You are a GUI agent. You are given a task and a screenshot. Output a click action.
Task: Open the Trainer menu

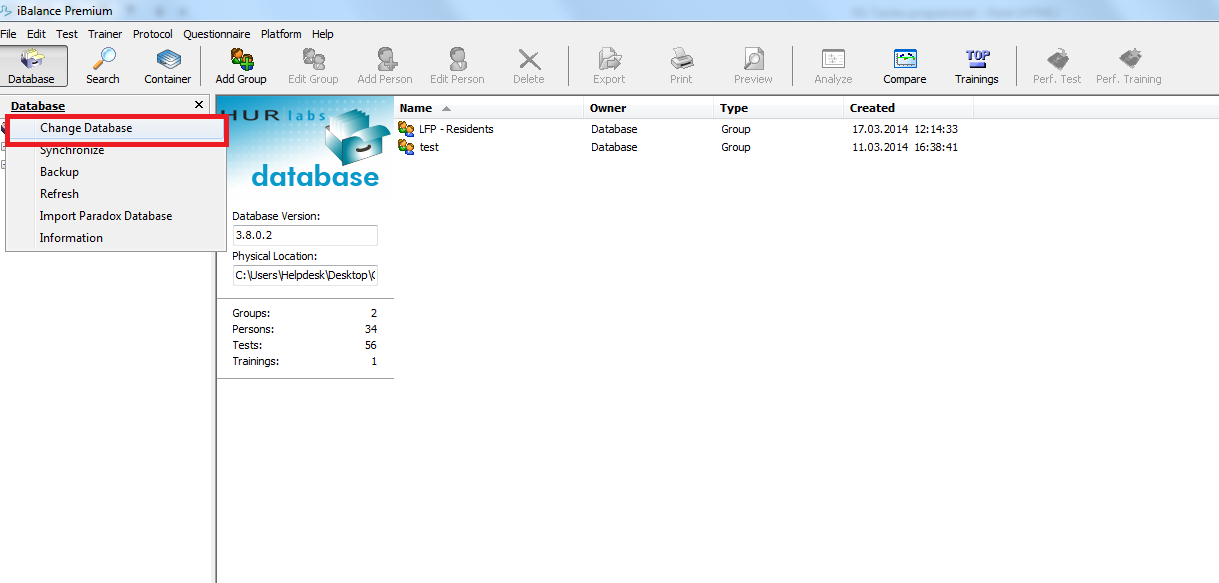[x=105, y=34]
